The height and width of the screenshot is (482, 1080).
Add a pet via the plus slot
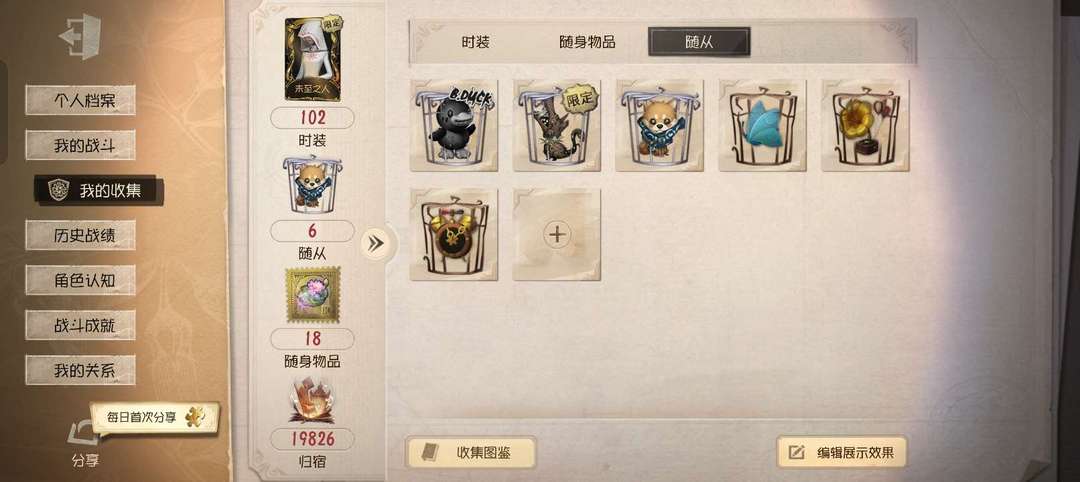(557, 235)
